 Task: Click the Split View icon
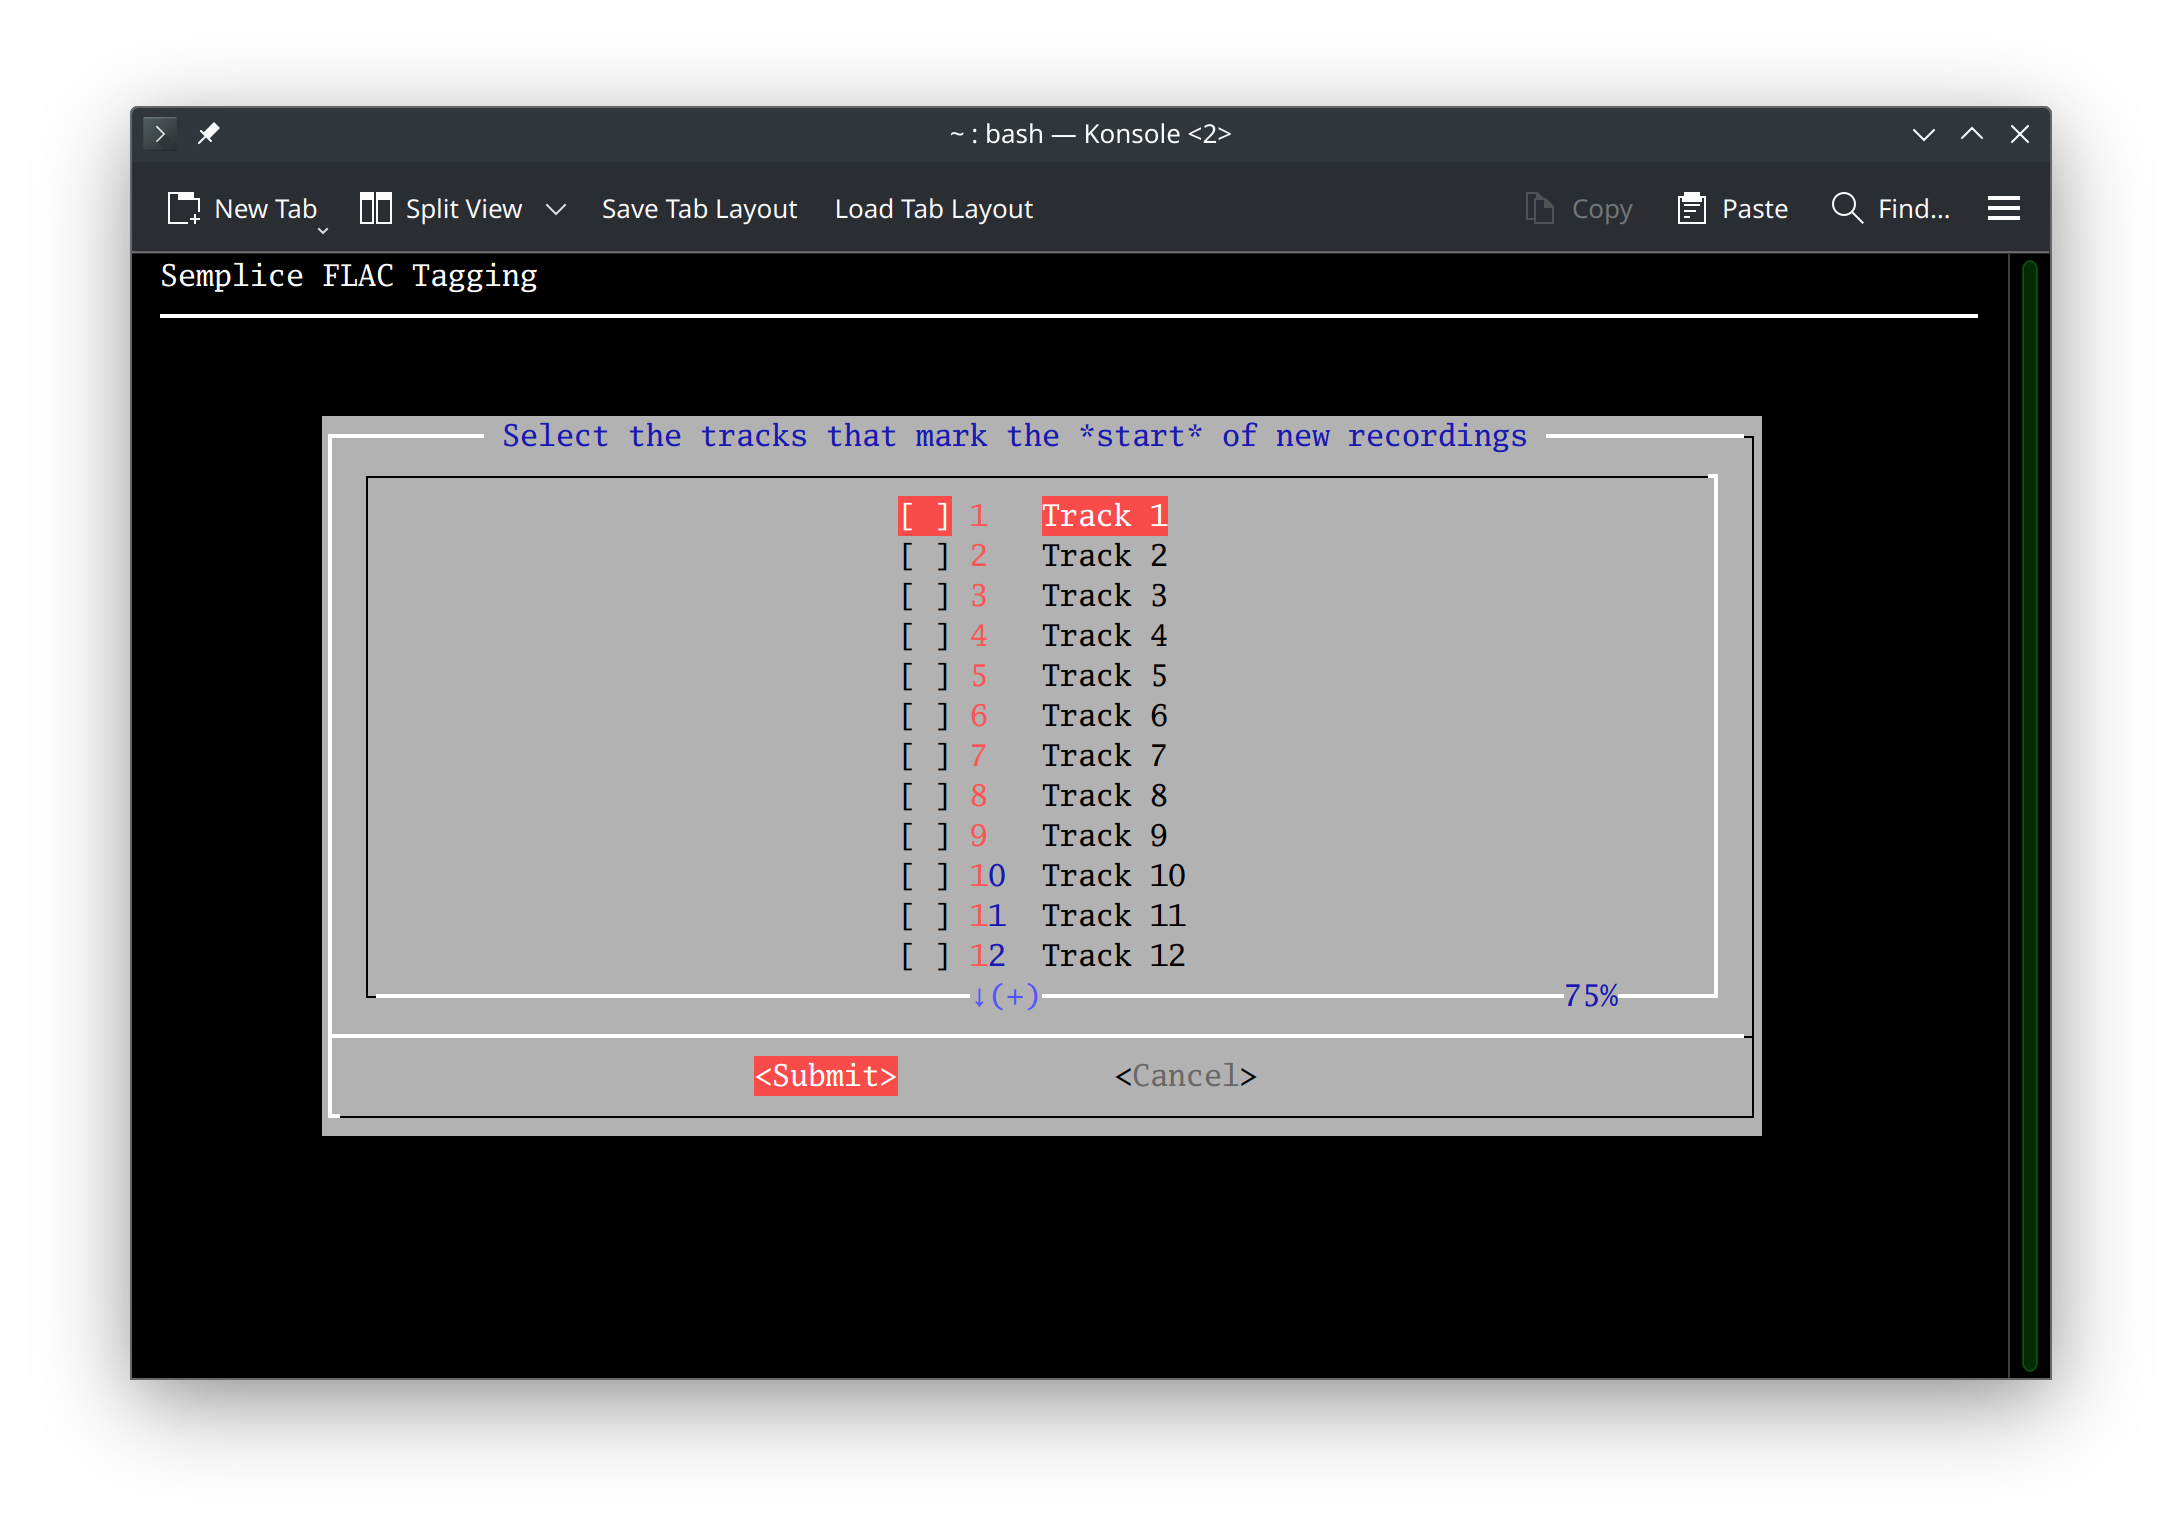click(x=375, y=208)
